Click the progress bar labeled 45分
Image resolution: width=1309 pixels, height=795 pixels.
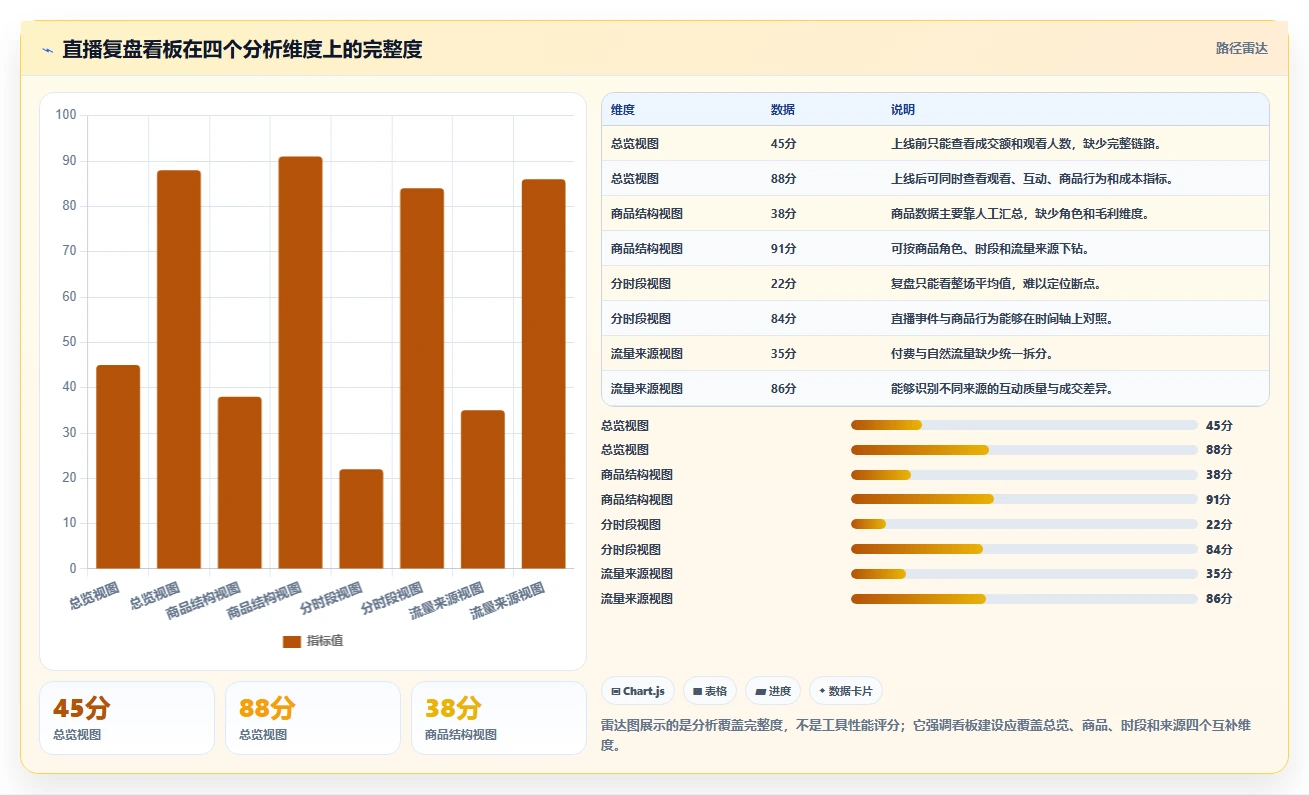(x=1024, y=425)
